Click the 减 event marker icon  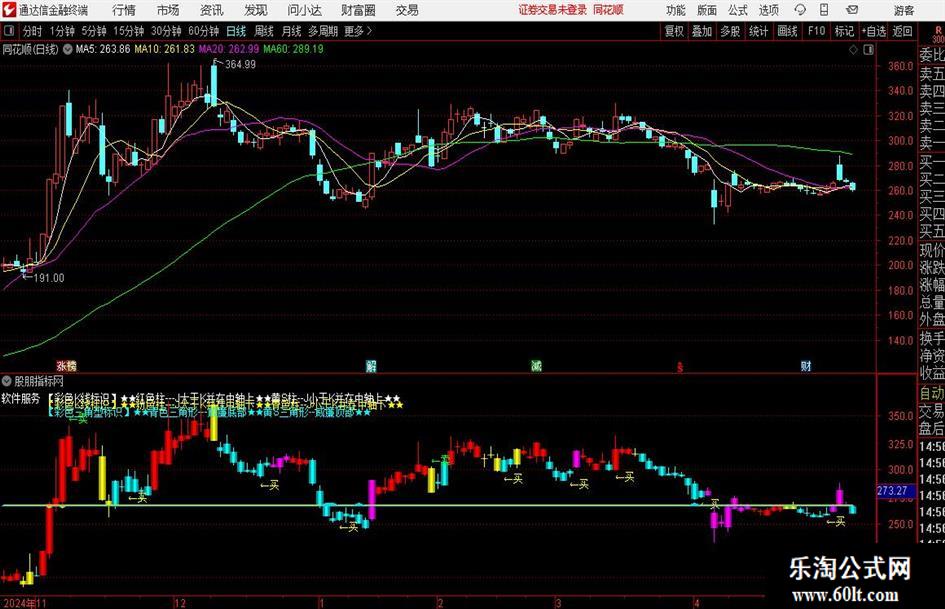536,365
